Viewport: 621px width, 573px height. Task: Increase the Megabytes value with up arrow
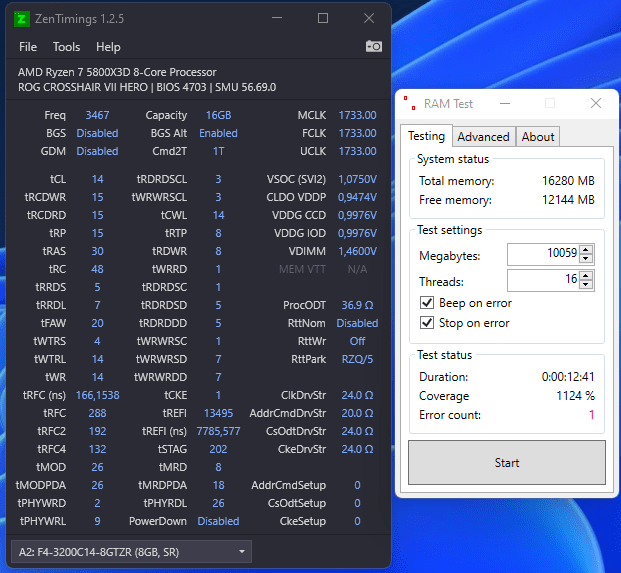(x=586, y=249)
